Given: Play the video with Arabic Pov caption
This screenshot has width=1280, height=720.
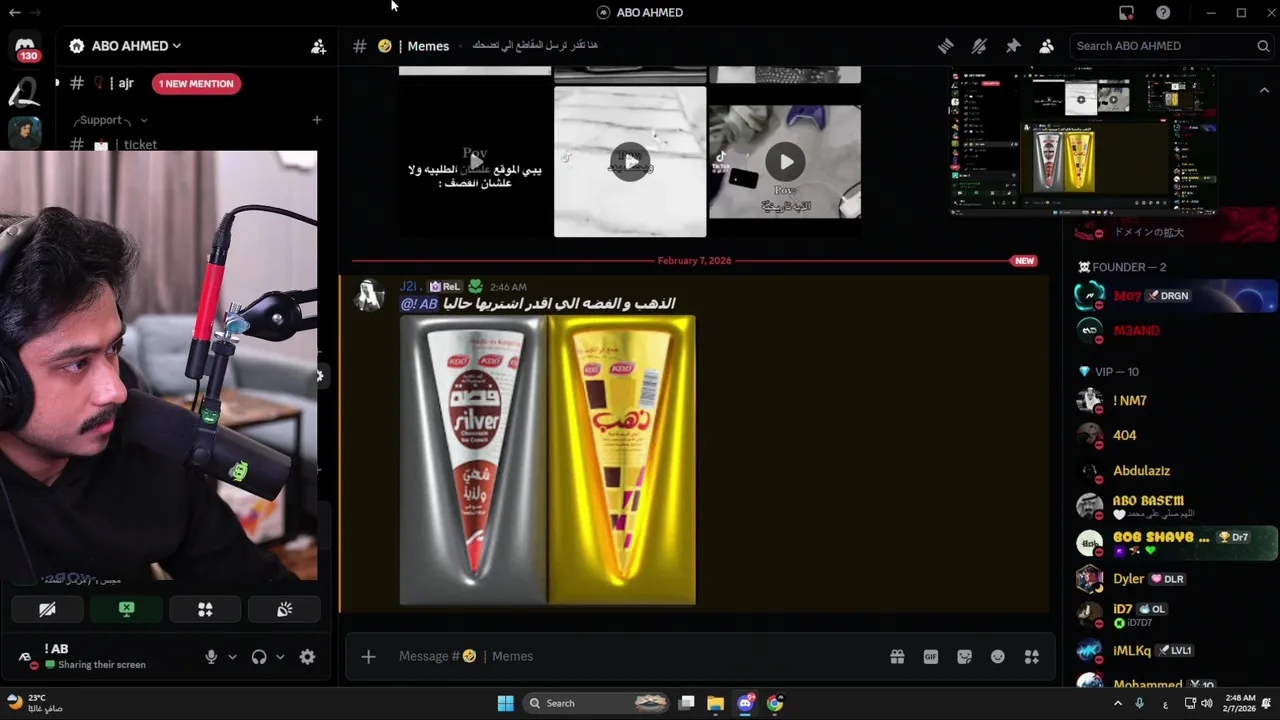Looking at the screenshot, I should tap(476, 162).
